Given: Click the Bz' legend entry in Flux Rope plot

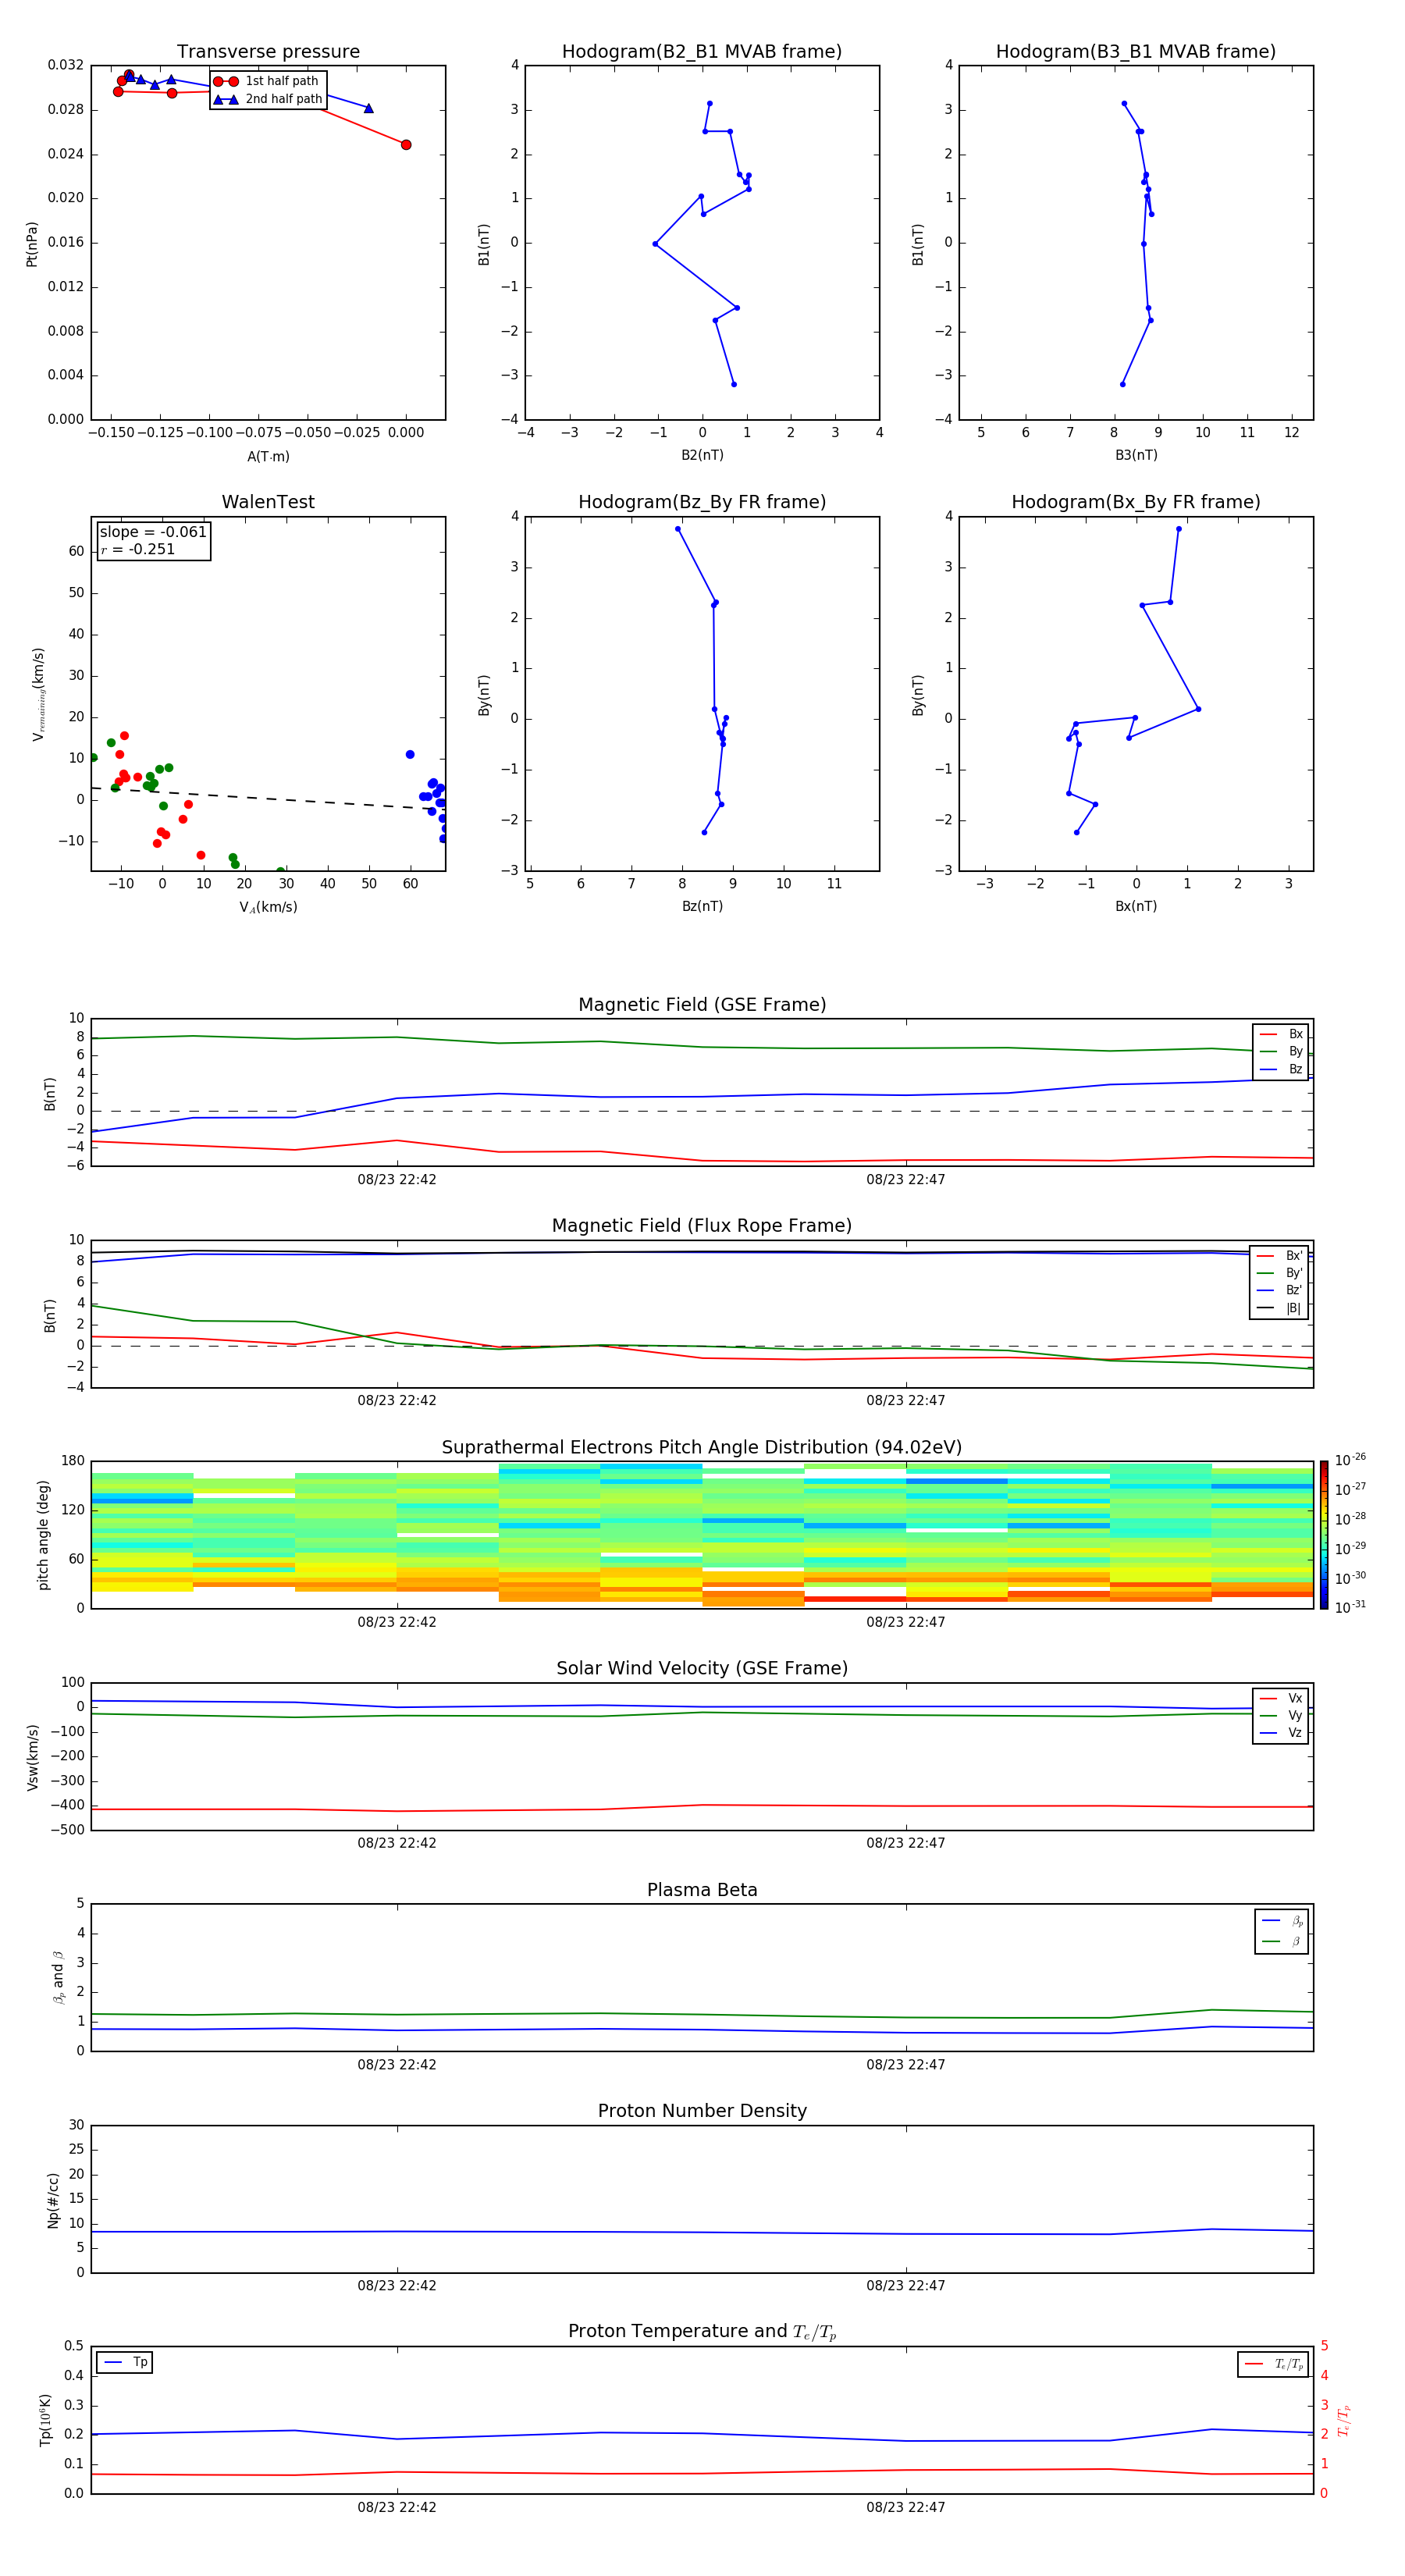Looking at the screenshot, I should coord(1280,1291).
